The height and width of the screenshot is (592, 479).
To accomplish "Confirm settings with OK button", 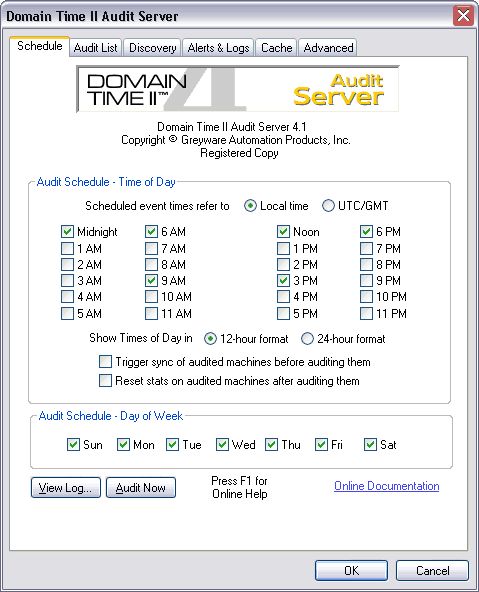I will click(x=351, y=570).
